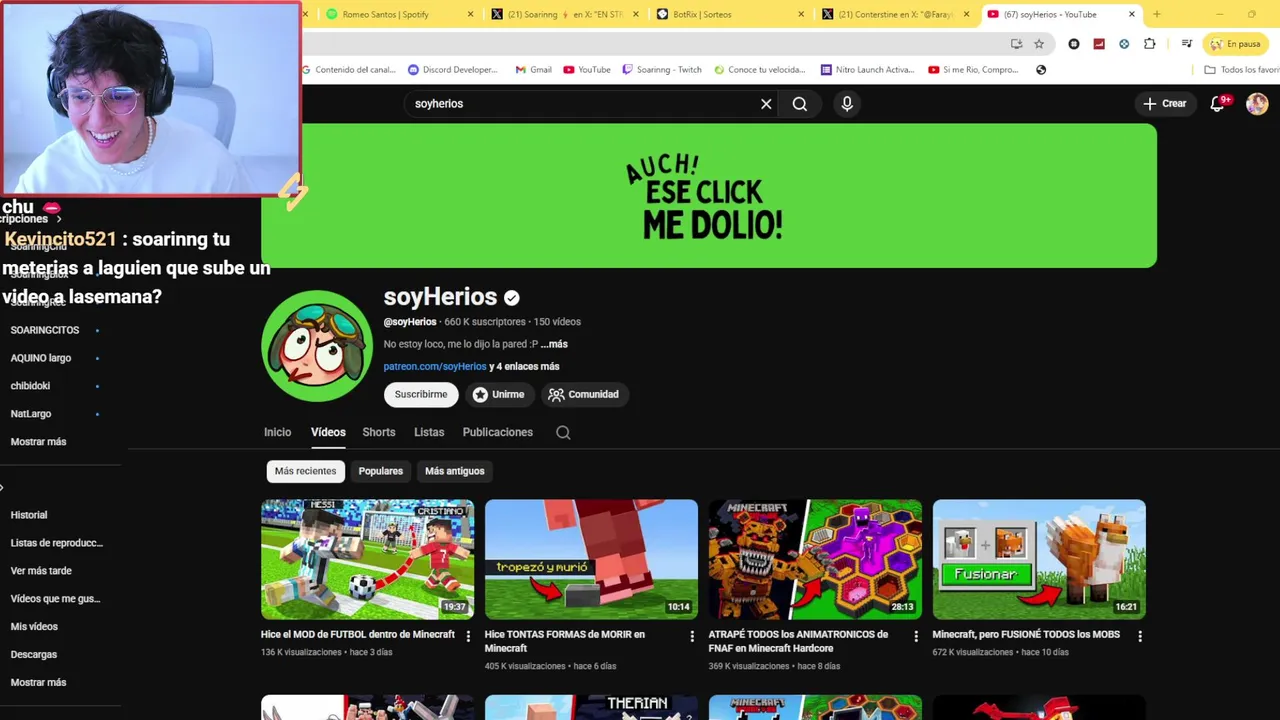Image resolution: width=1280 pixels, height=720 pixels.
Task: Click the green channel banner
Action: [709, 196]
